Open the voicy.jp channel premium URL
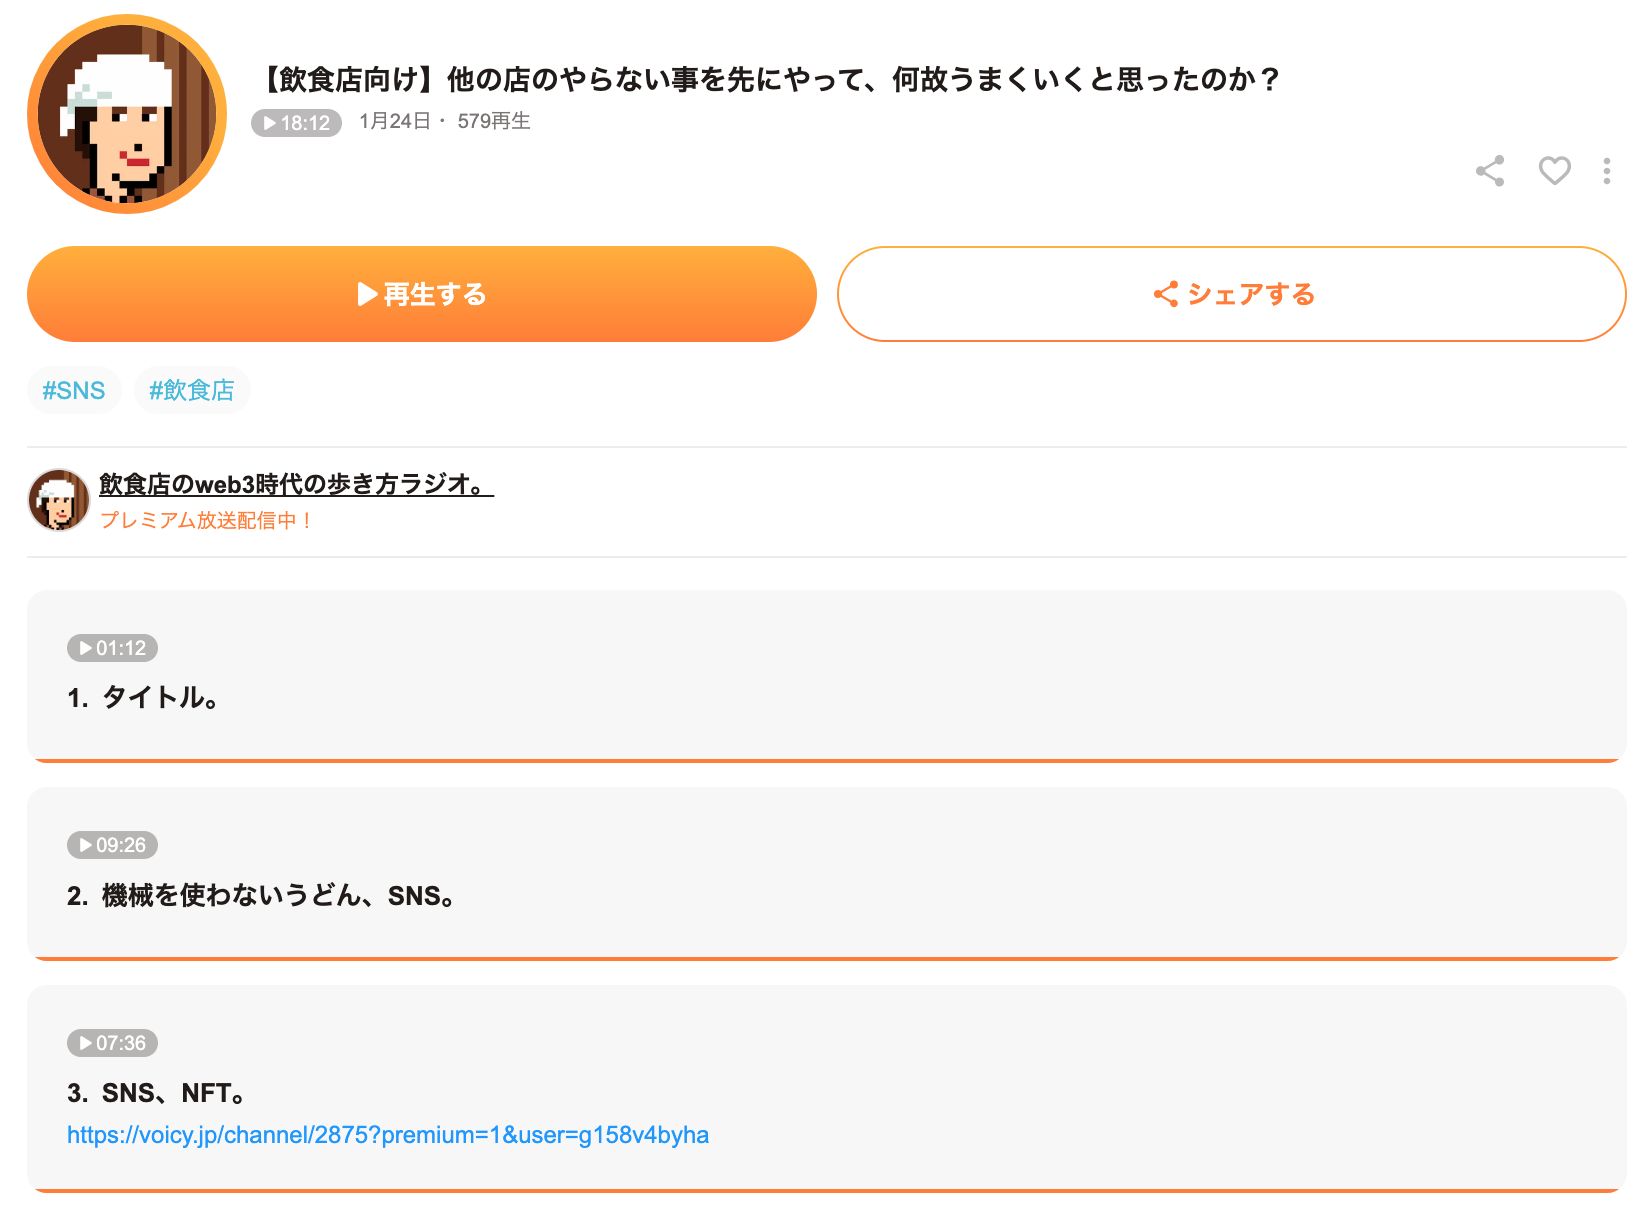The height and width of the screenshot is (1220, 1652). (x=388, y=1135)
